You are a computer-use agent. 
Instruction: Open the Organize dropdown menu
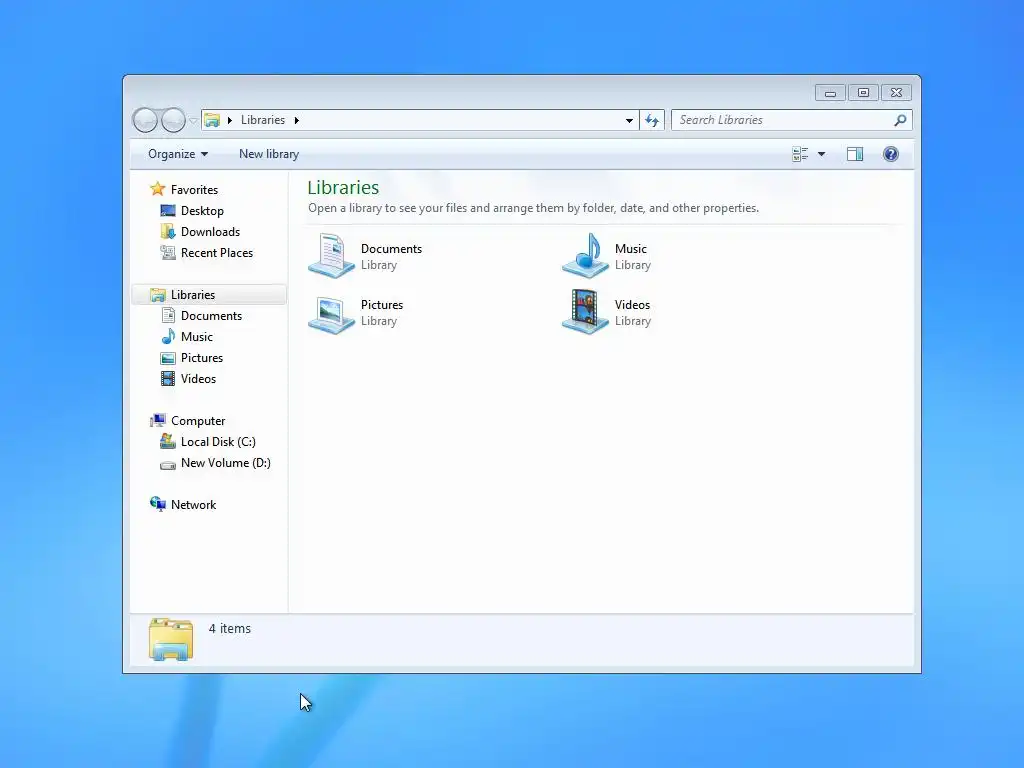point(178,154)
